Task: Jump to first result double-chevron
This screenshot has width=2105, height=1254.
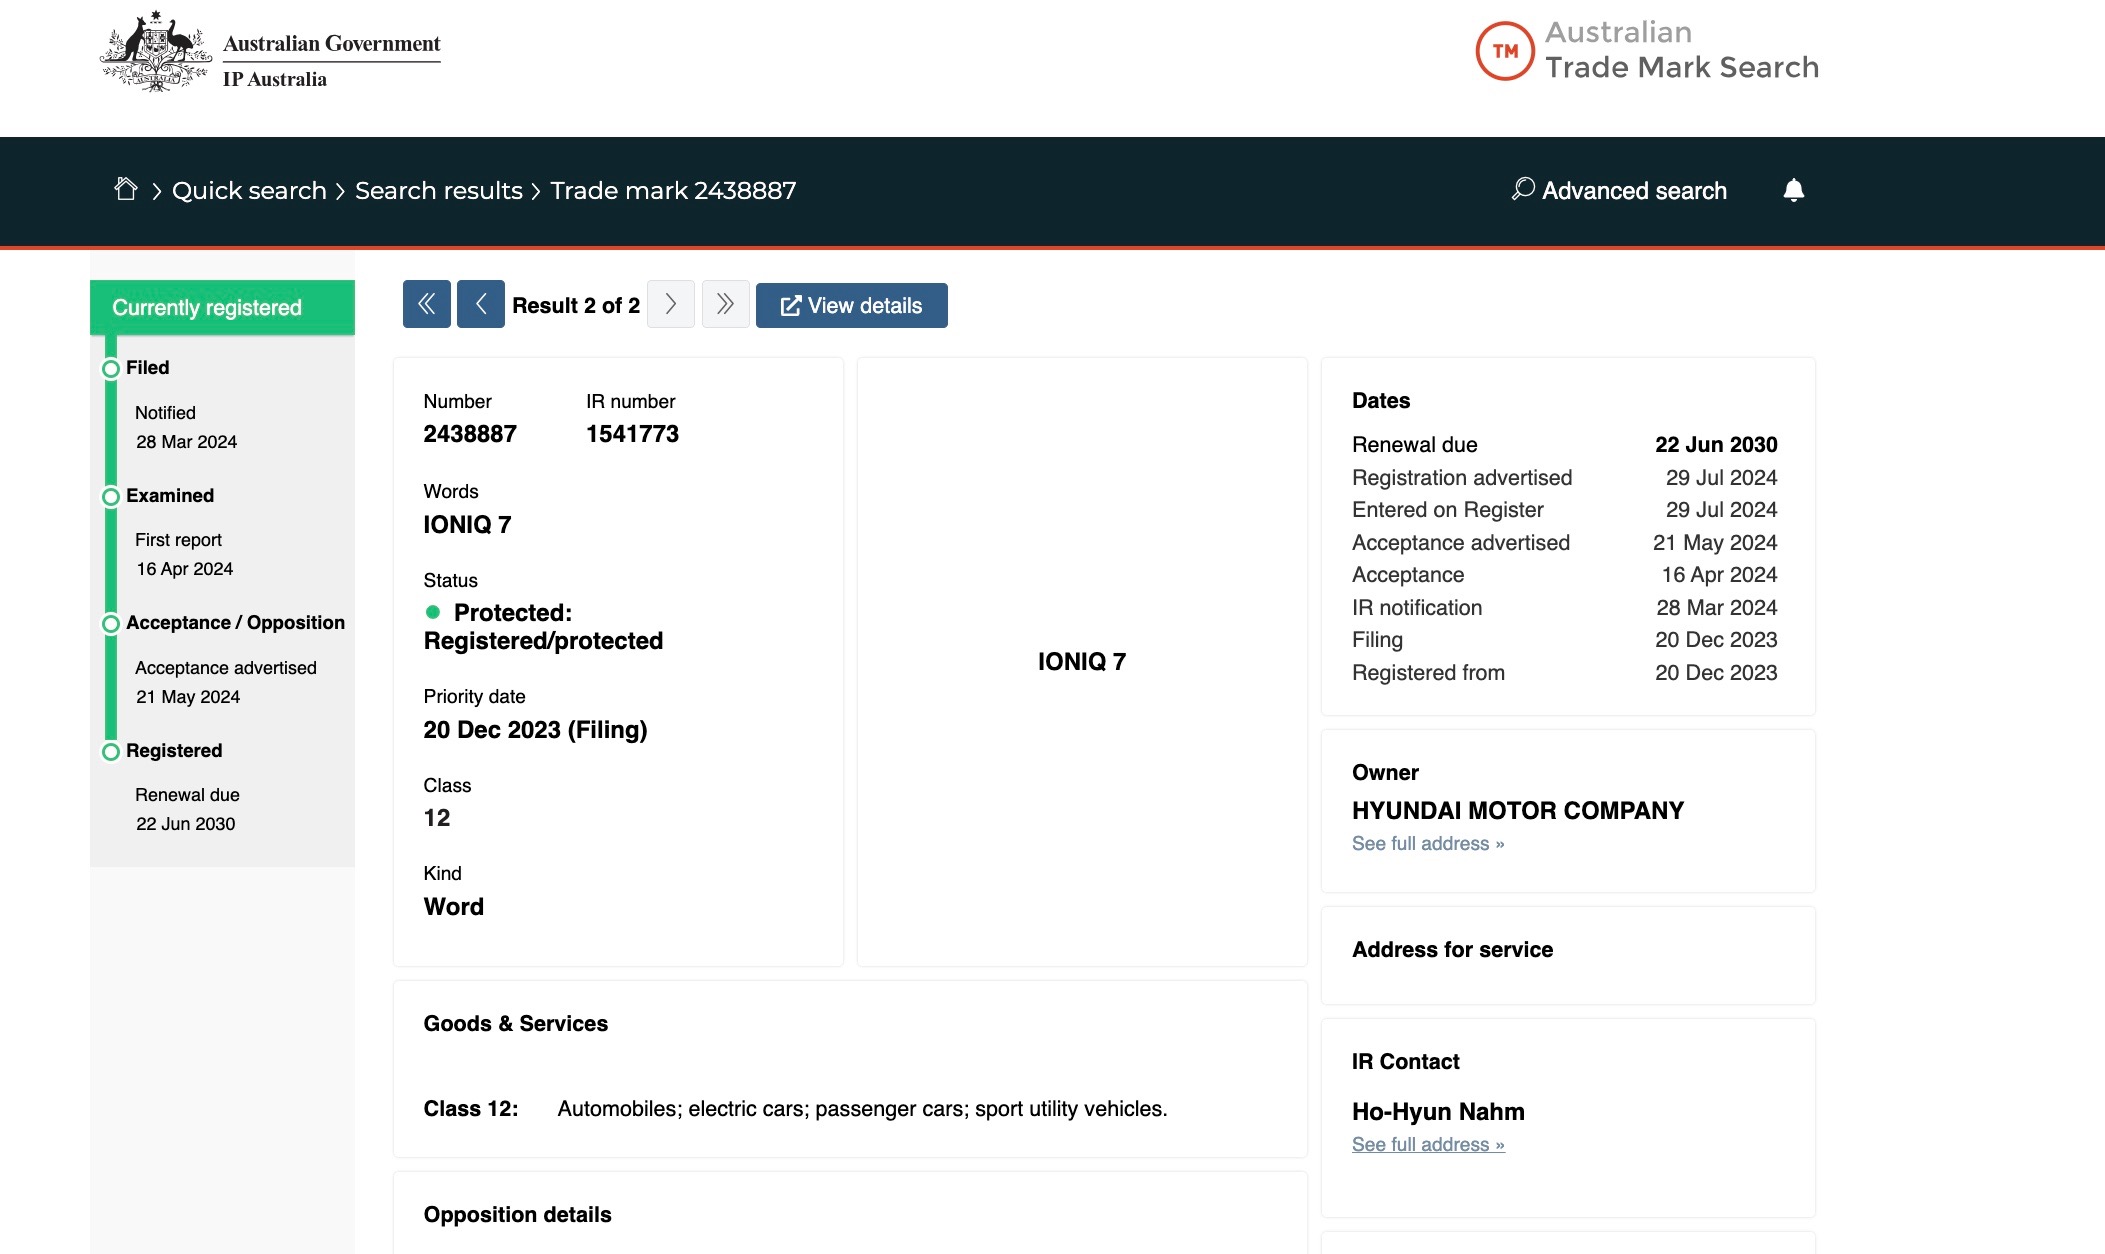Action: [x=427, y=304]
